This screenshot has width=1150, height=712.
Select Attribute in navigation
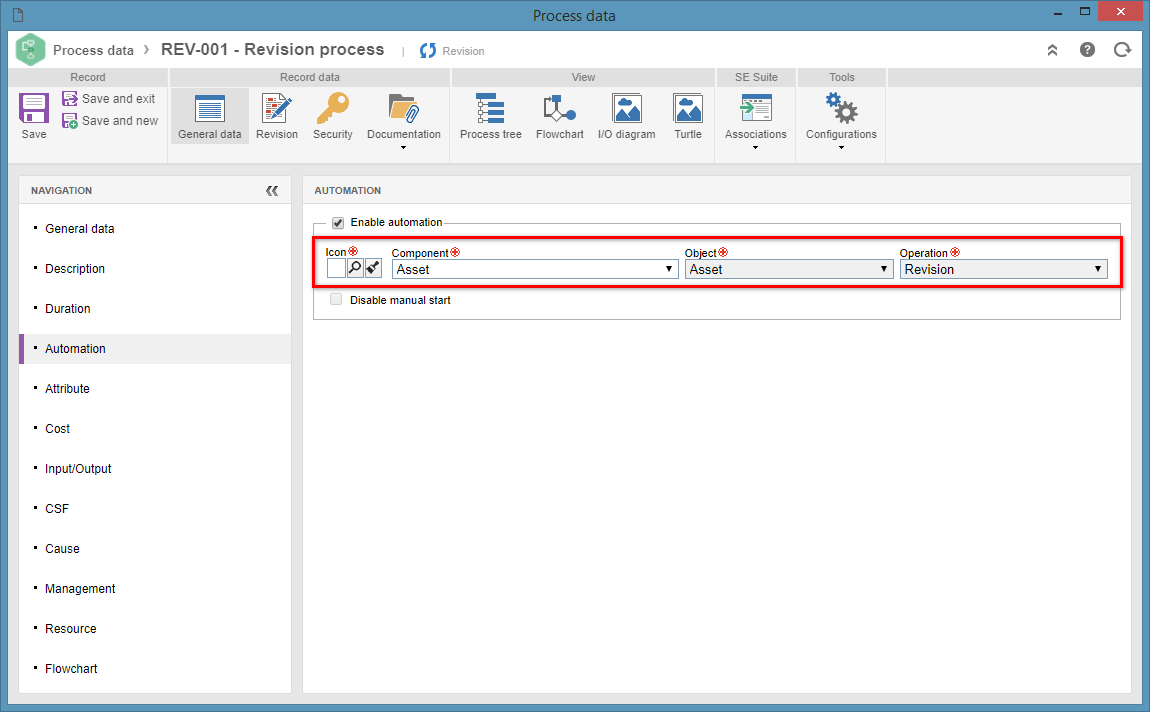pos(67,389)
